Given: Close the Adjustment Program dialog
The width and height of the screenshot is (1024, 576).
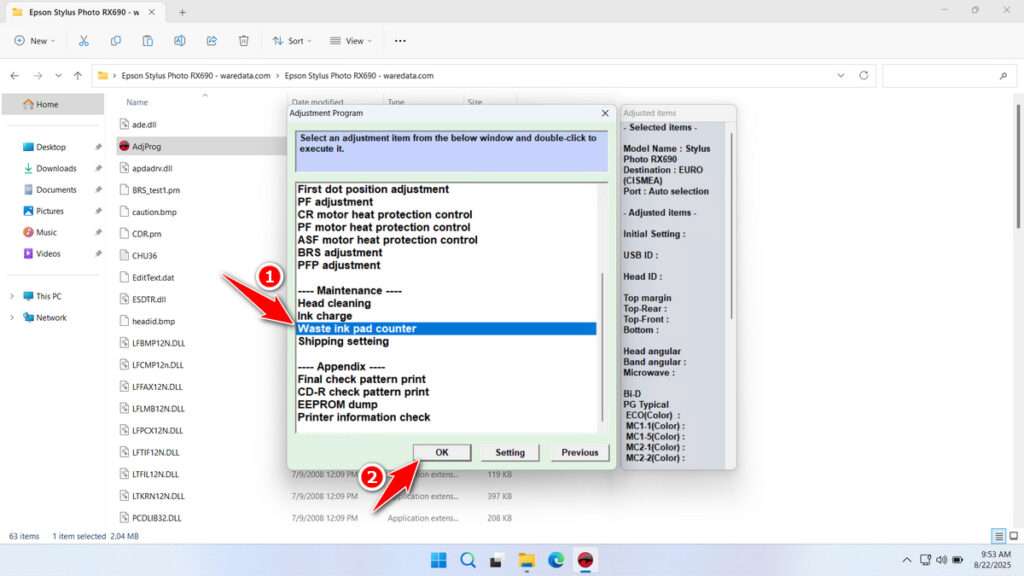Looking at the screenshot, I should 605,113.
